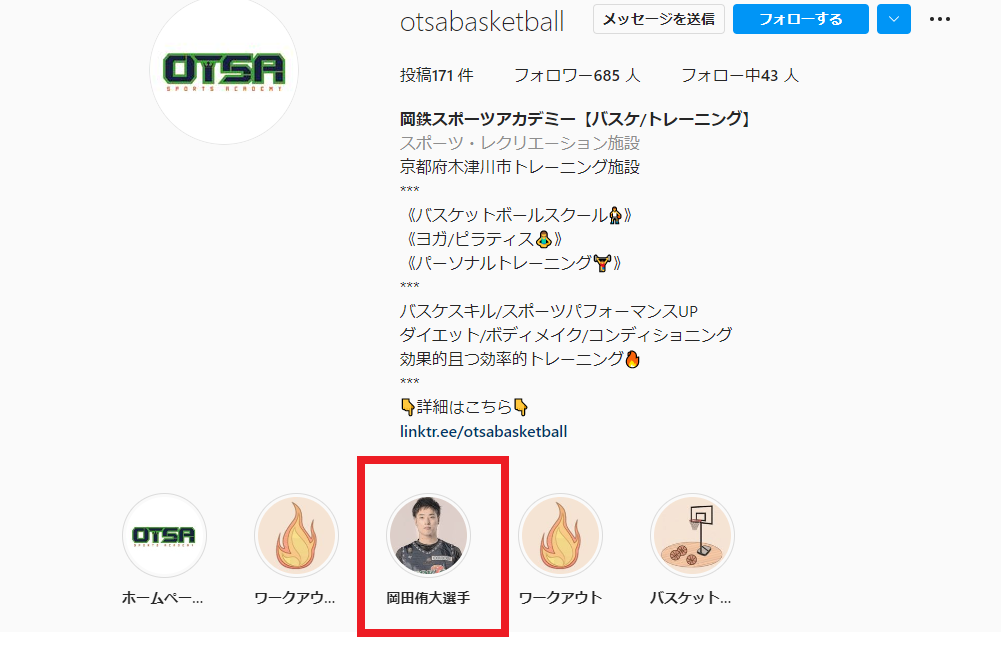Screen dimensions: 1001x669
Task: Click the スポーツ・レクリエーション施設 category label
Action: click(x=520, y=143)
